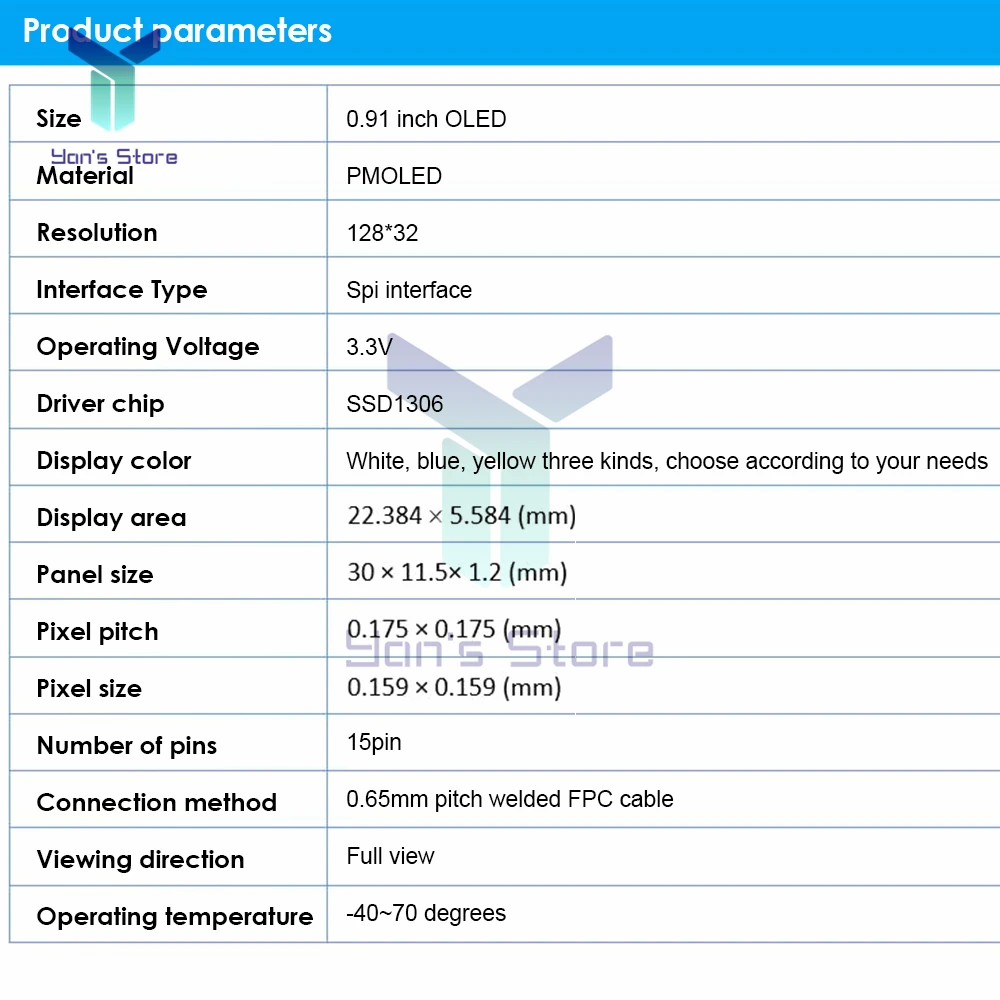The height and width of the screenshot is (1000, 1000).
Task: Click the value '0.91 inch OLED'
Action: pos(426,119)
